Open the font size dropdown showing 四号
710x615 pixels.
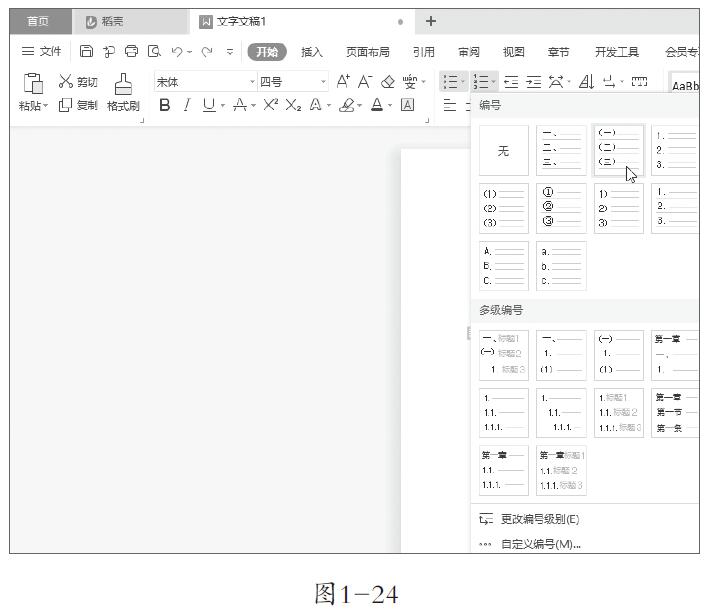[x=323, y=82]
